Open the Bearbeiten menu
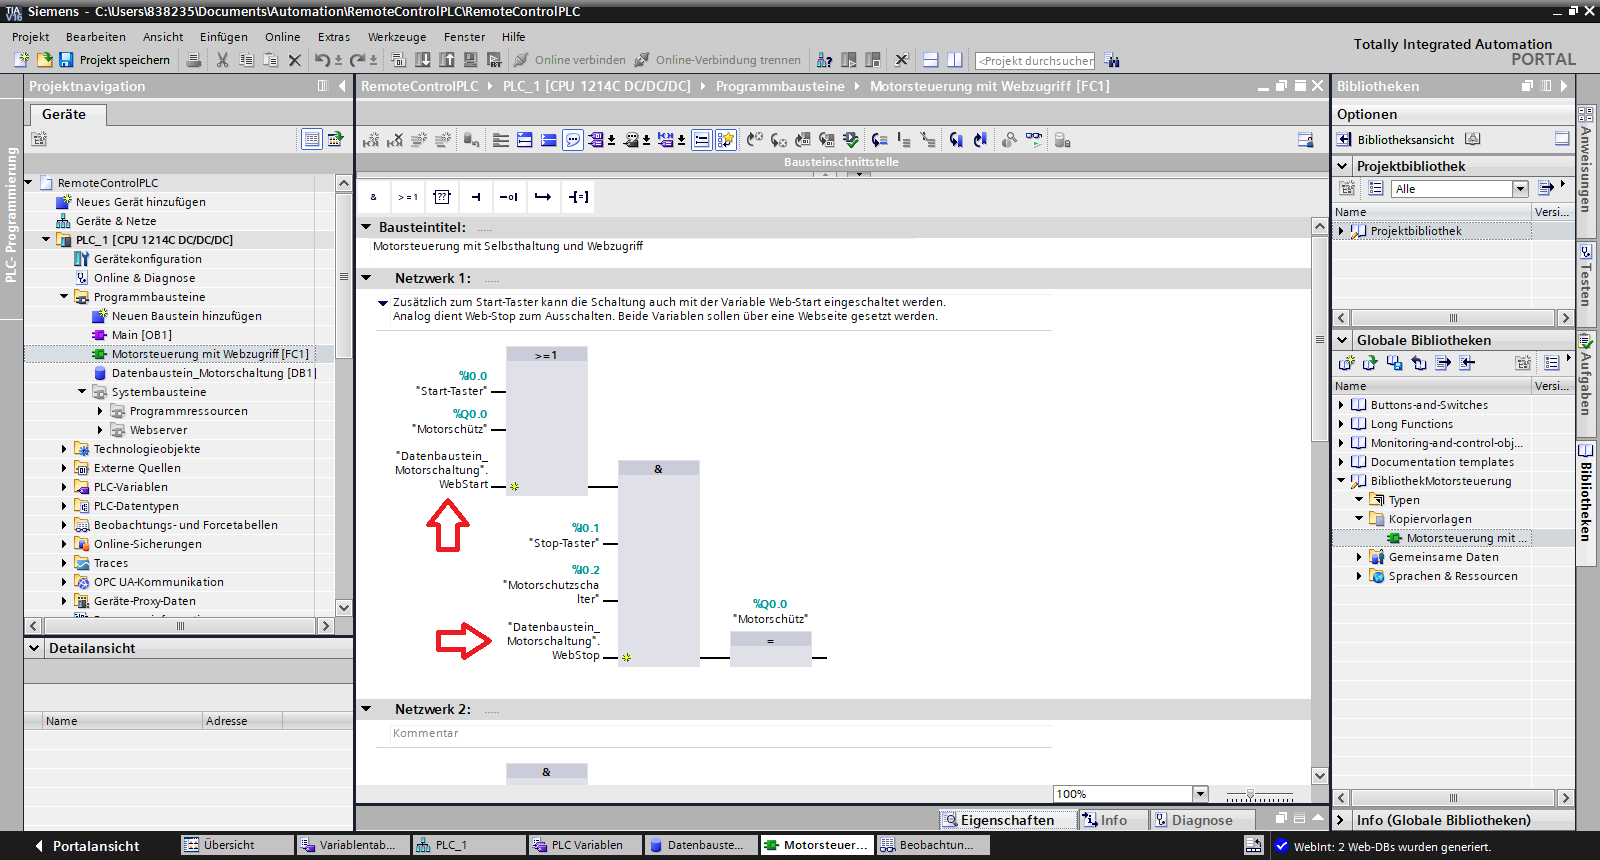 tap(96, 37)
